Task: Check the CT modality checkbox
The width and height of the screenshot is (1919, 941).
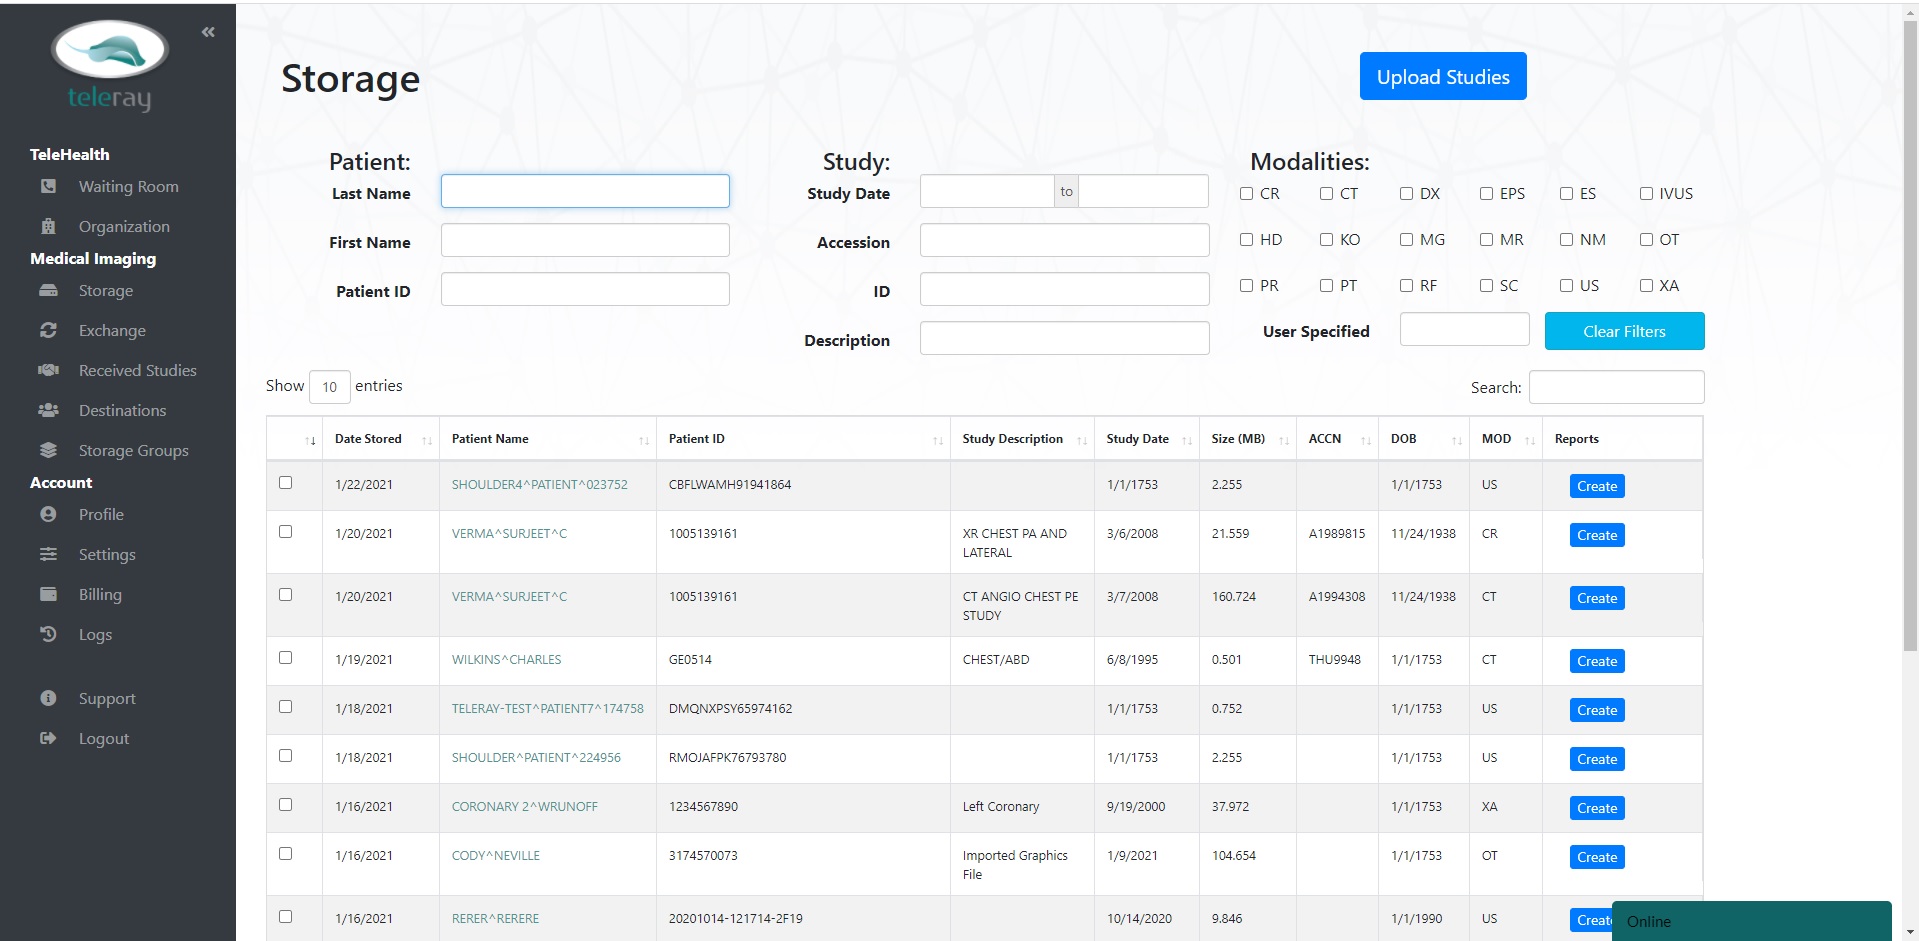Action: tap(1326, 194)
